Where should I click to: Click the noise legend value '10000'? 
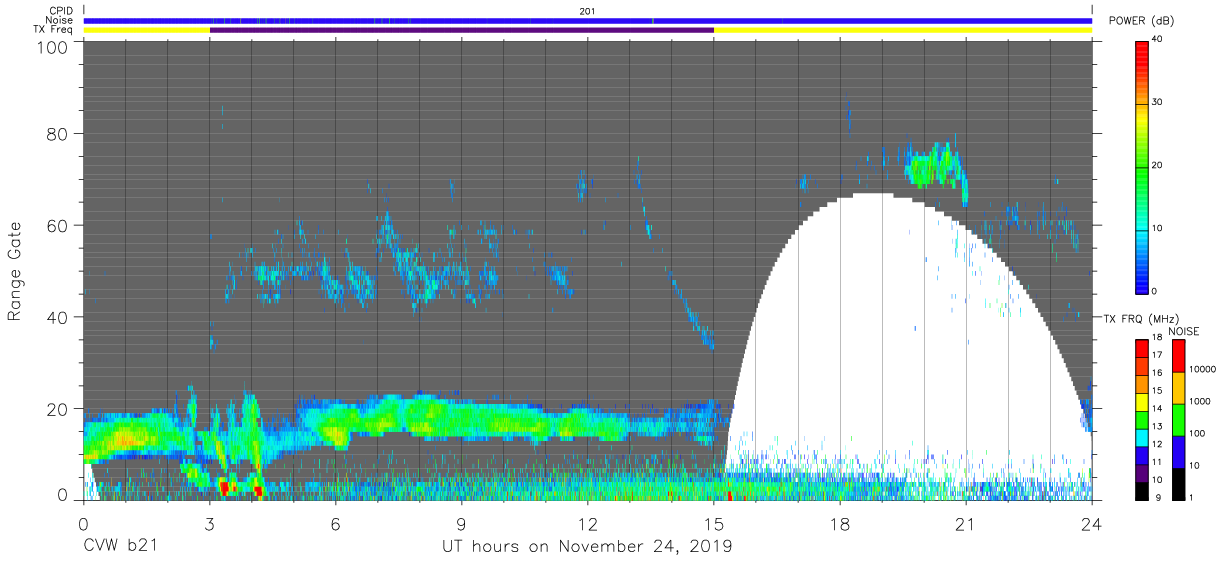pyautogui.click(x=1201, y=369)
